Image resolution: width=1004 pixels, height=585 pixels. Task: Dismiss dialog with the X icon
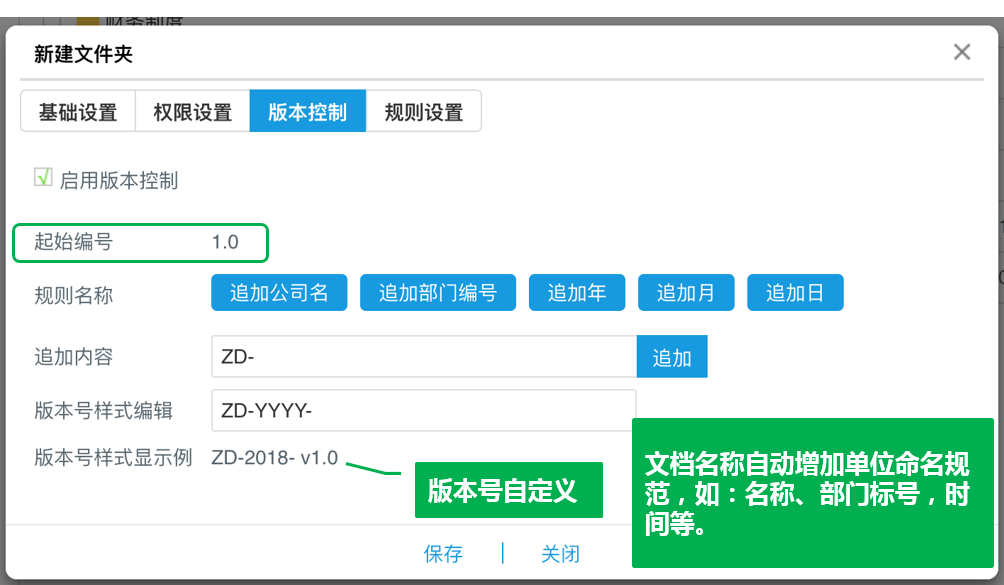pyautogui.click(x=961, y=51)
